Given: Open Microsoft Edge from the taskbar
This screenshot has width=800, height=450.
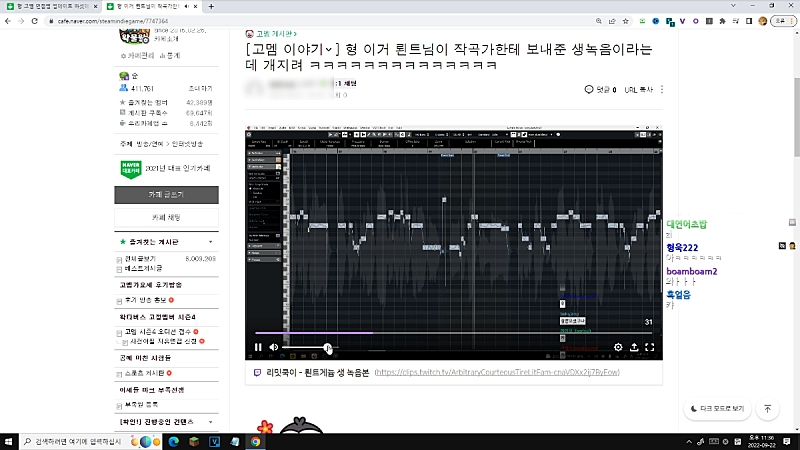Looking at the screenshot, I should tap(174, 442).
